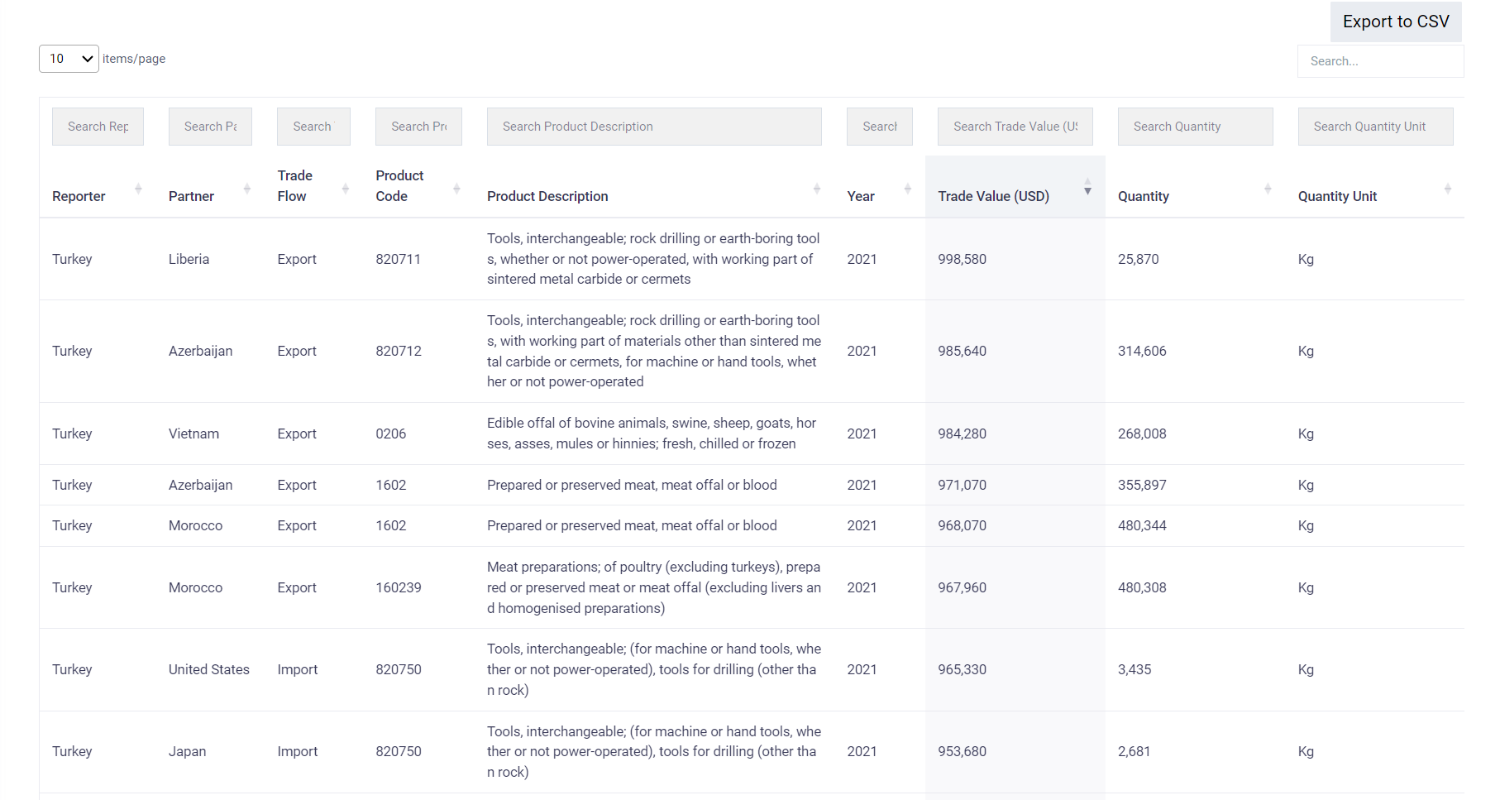Screen dimensions: 1500x800
Task: Select quantity 2,681 cell
Action: (1134, 752)
